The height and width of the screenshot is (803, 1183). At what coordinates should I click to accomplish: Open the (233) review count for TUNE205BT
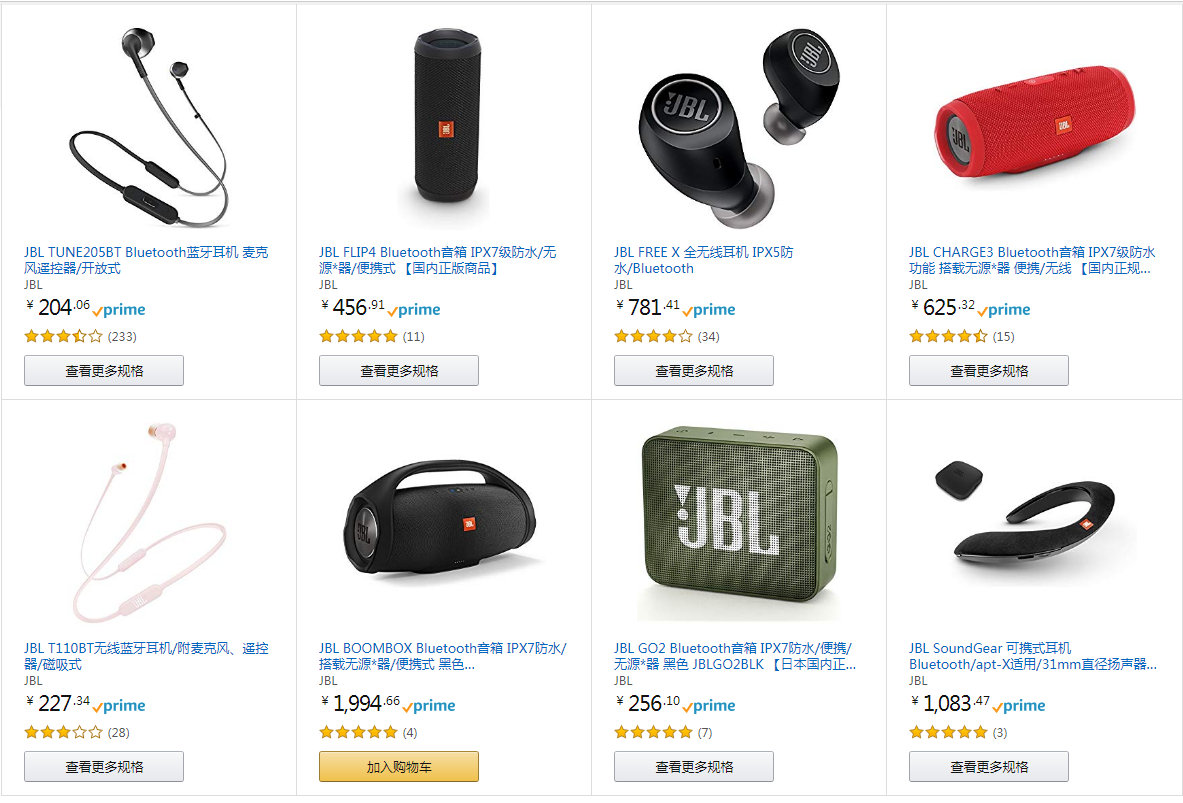point(122,337)
